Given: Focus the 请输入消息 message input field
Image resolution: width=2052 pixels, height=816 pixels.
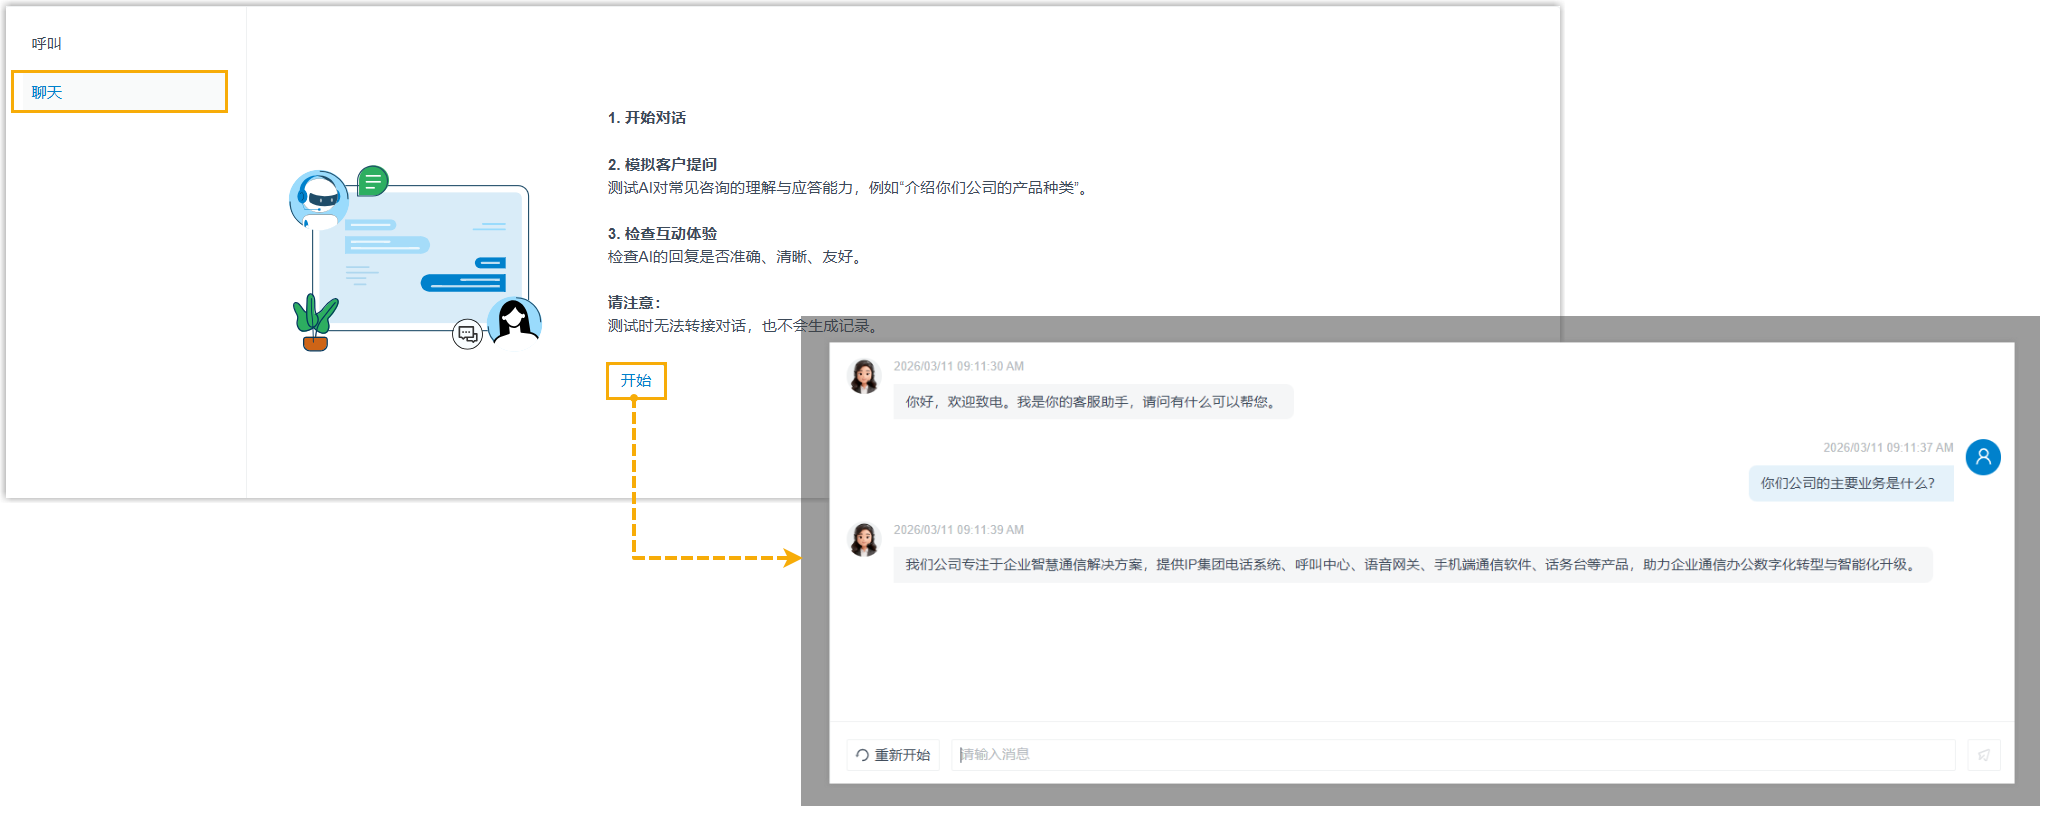Looking at the screenshot, I should (x=1450, y=755).
